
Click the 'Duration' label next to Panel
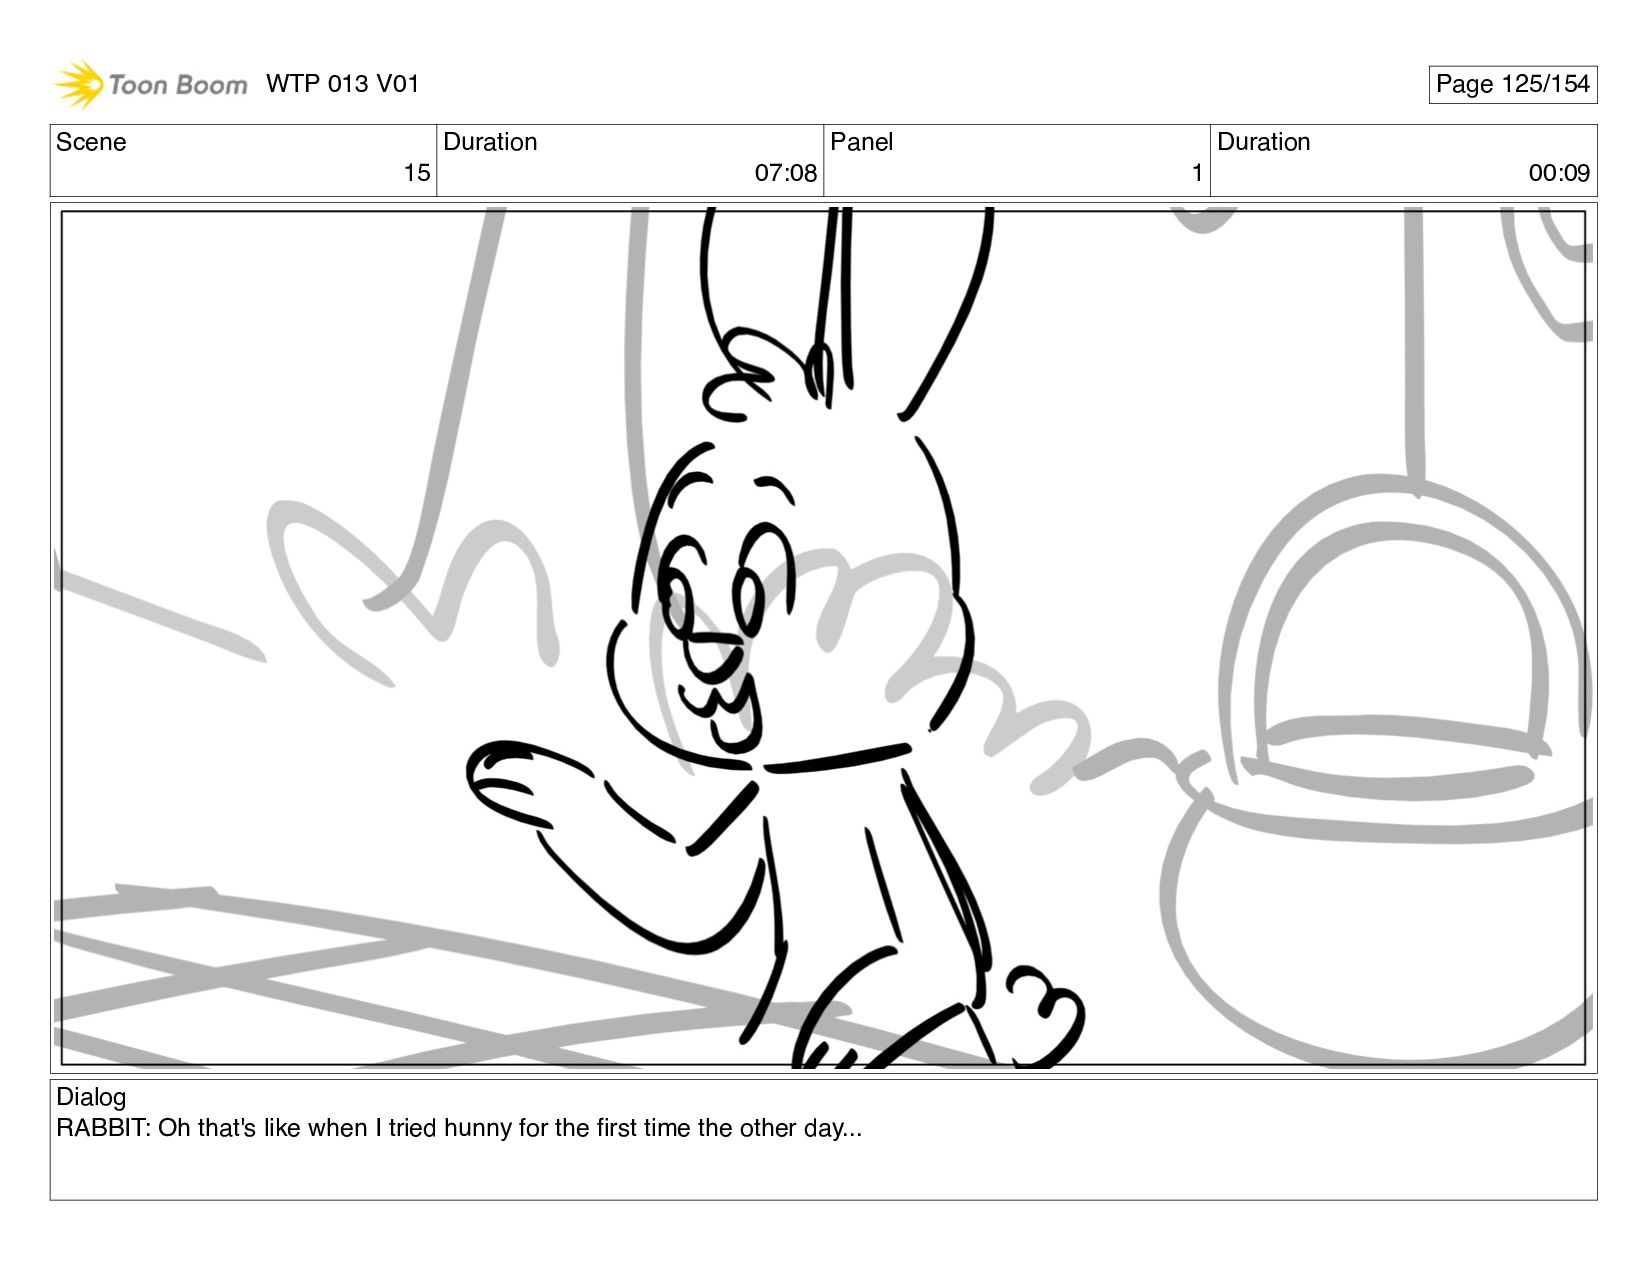tap(1263, 142)
